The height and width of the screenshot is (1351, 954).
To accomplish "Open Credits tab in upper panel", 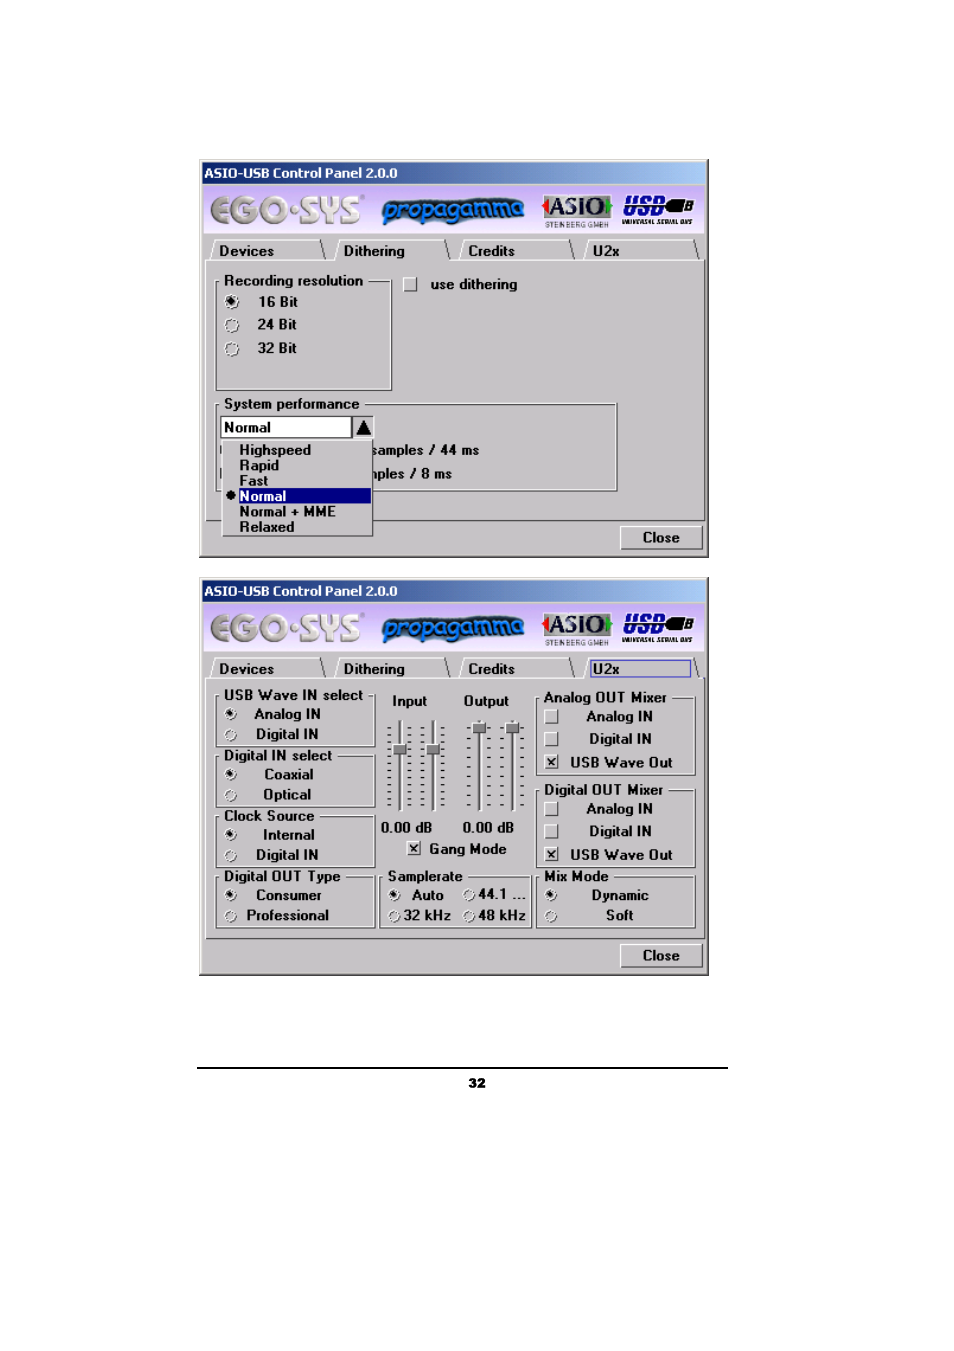I will 516,251.
